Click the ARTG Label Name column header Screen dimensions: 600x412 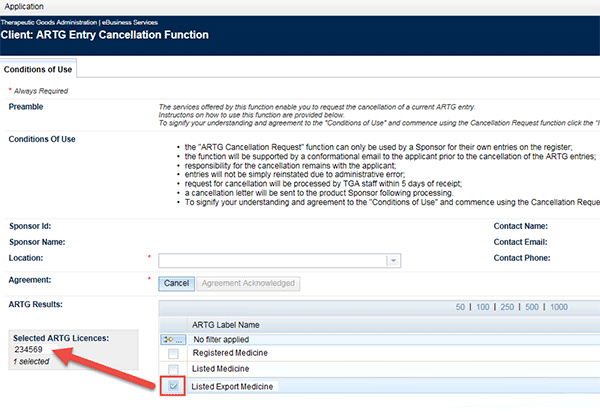[227, 324]
